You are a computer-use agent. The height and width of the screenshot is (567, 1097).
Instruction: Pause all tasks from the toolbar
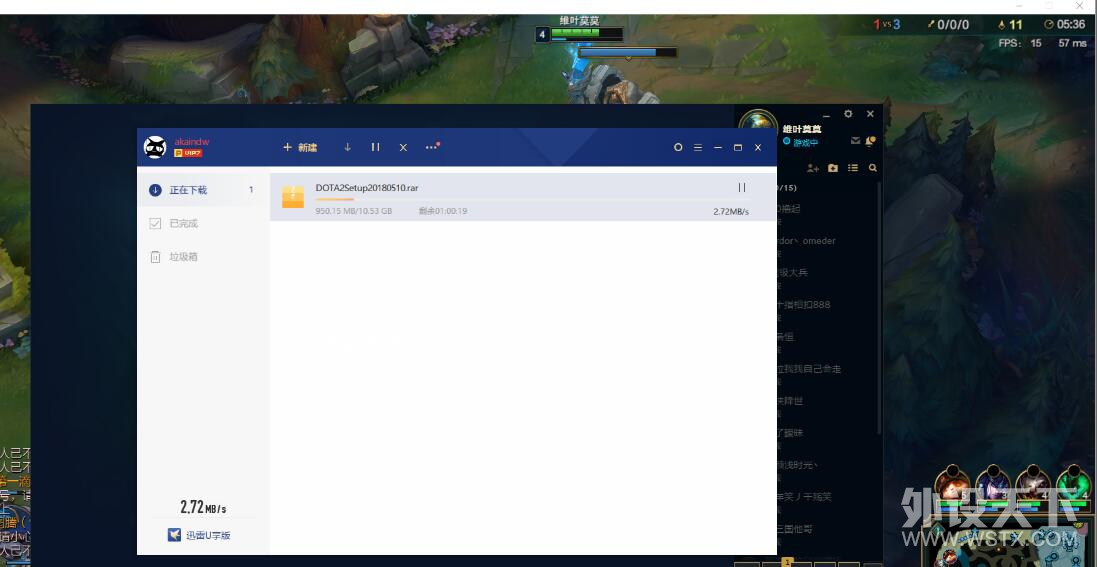pos(375,147)
